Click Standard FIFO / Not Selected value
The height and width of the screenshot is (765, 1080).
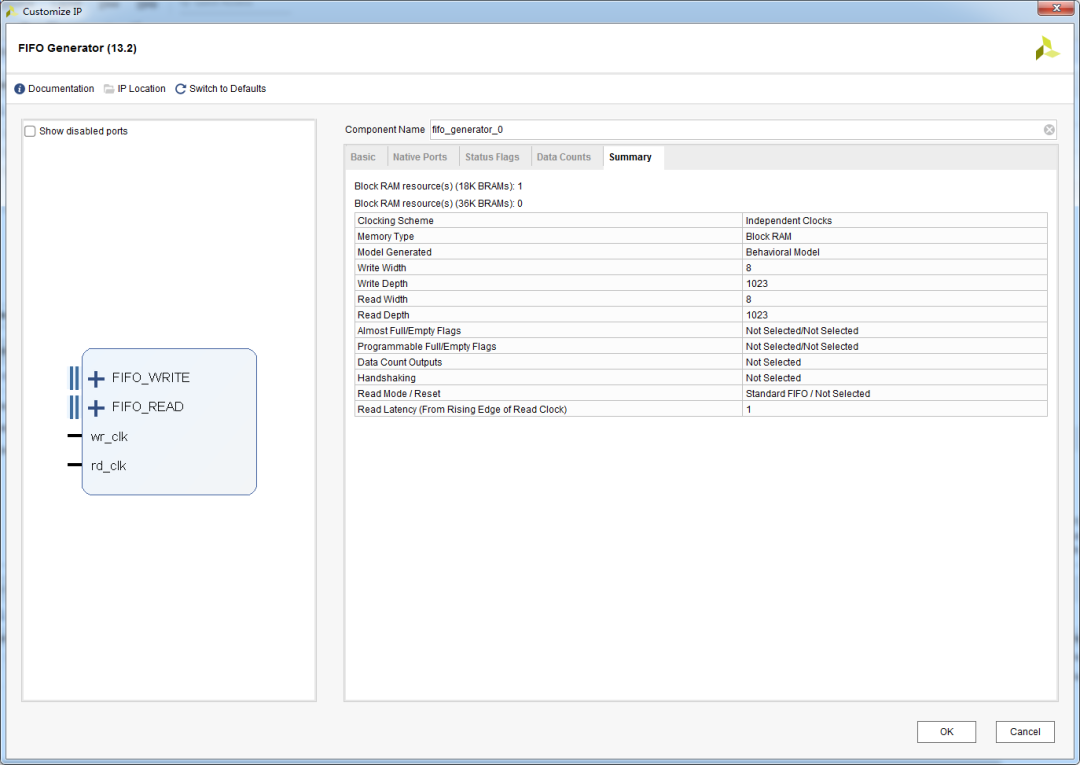[808, 394]
